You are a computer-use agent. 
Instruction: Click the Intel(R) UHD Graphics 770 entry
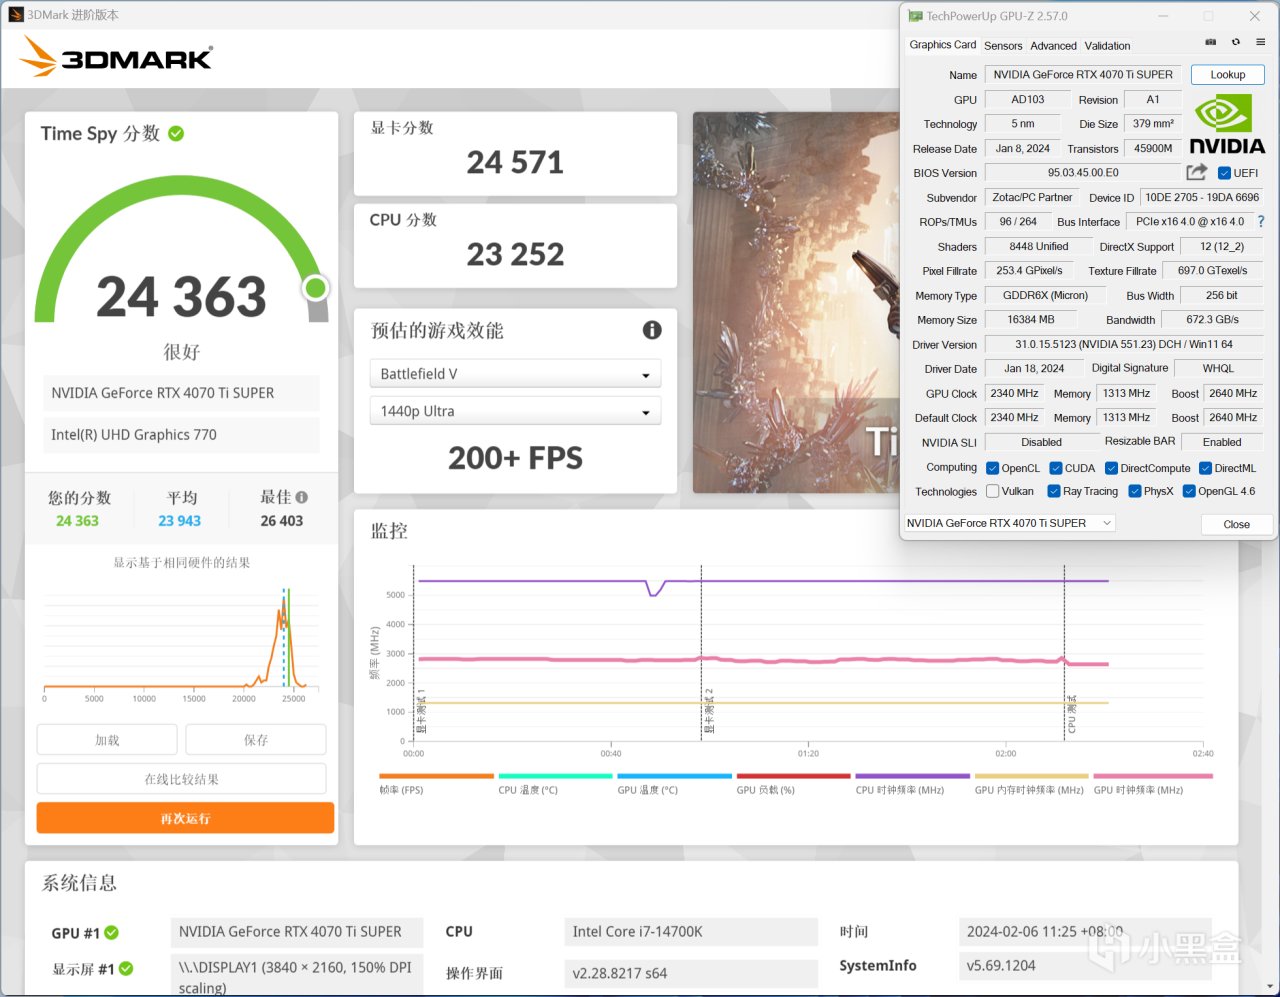coord(181,435)
